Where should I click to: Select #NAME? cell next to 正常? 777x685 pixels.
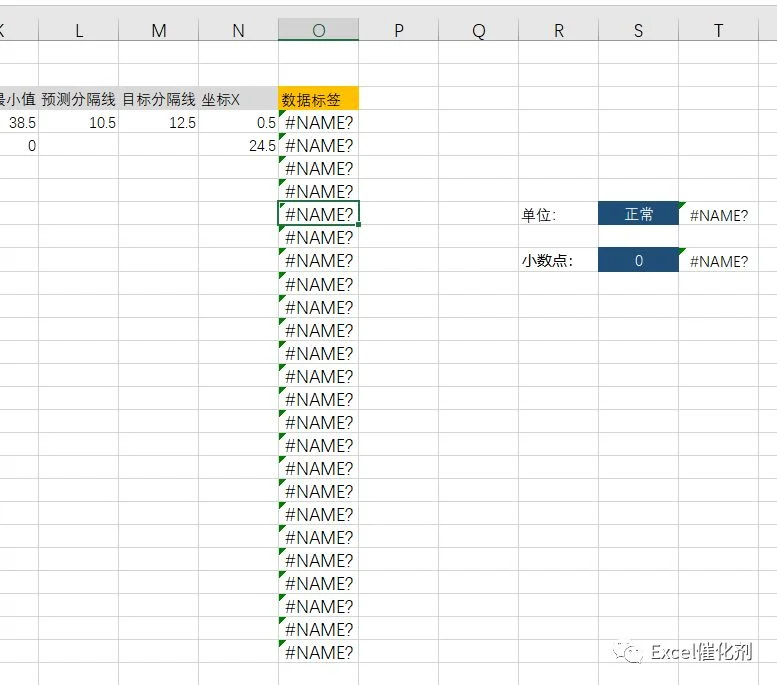(x=719, y=215)
